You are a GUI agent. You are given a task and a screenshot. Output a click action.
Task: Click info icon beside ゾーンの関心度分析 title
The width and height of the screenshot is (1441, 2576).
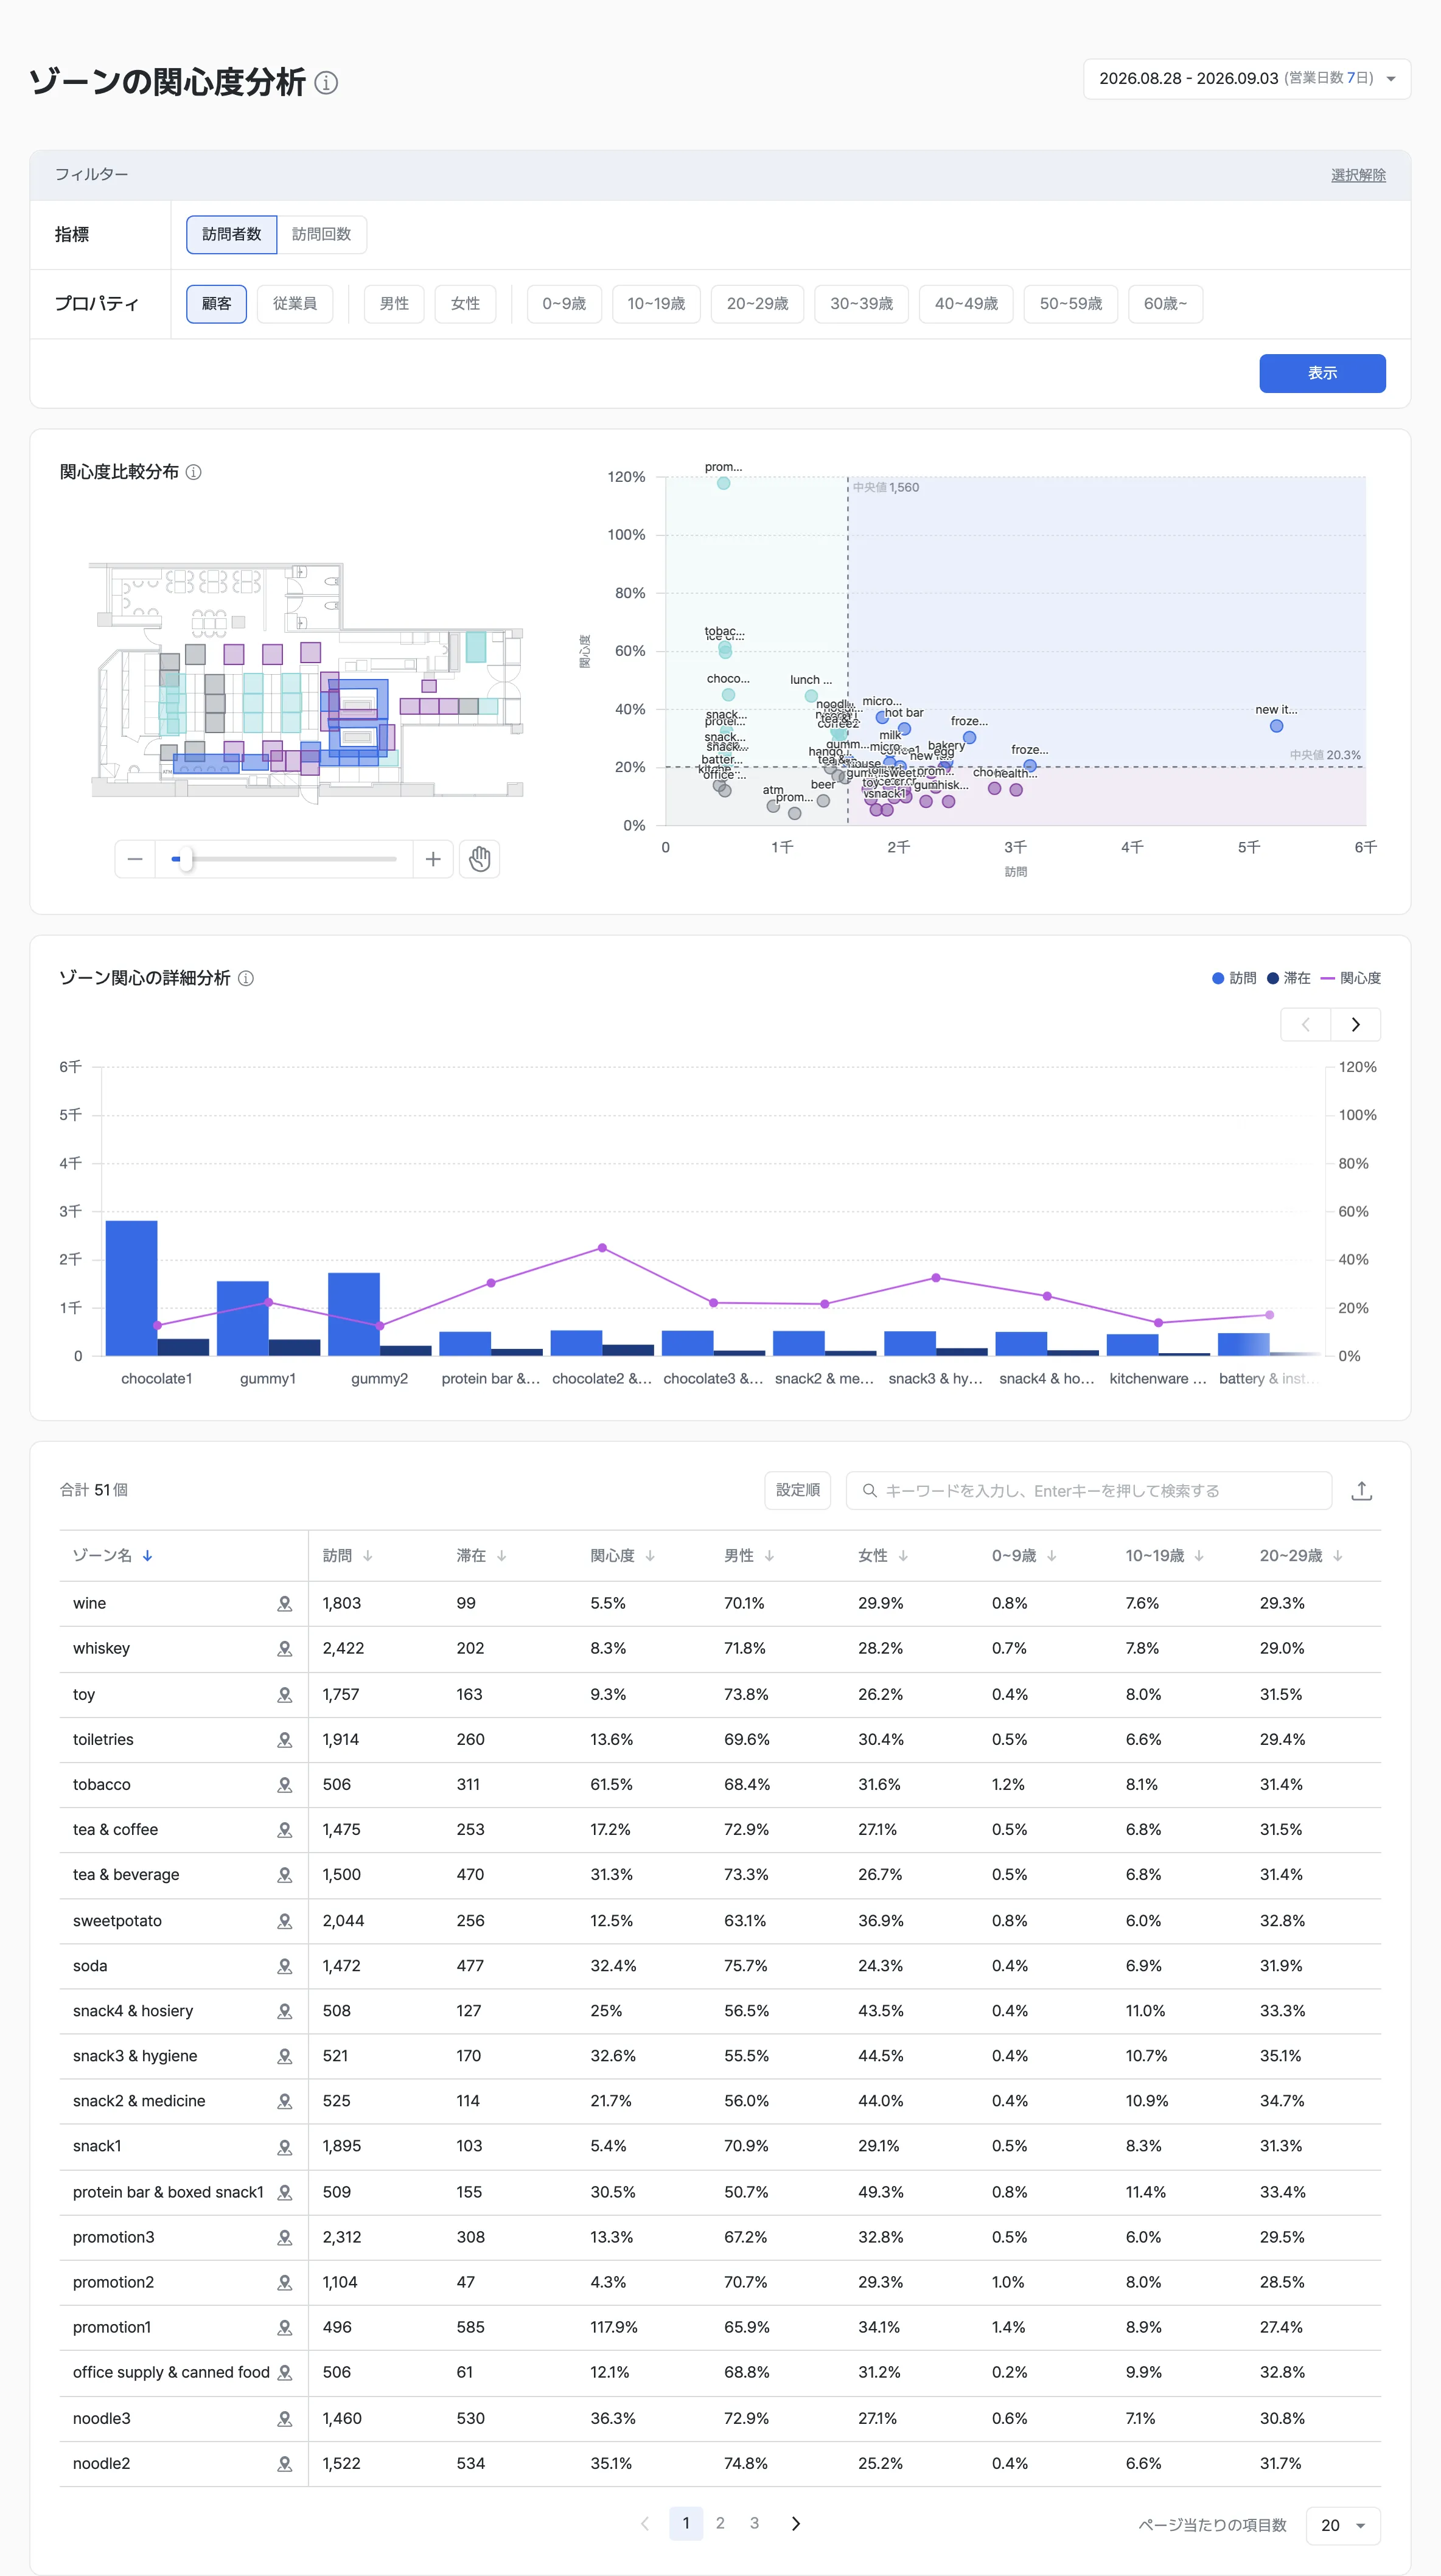(326, 83)
